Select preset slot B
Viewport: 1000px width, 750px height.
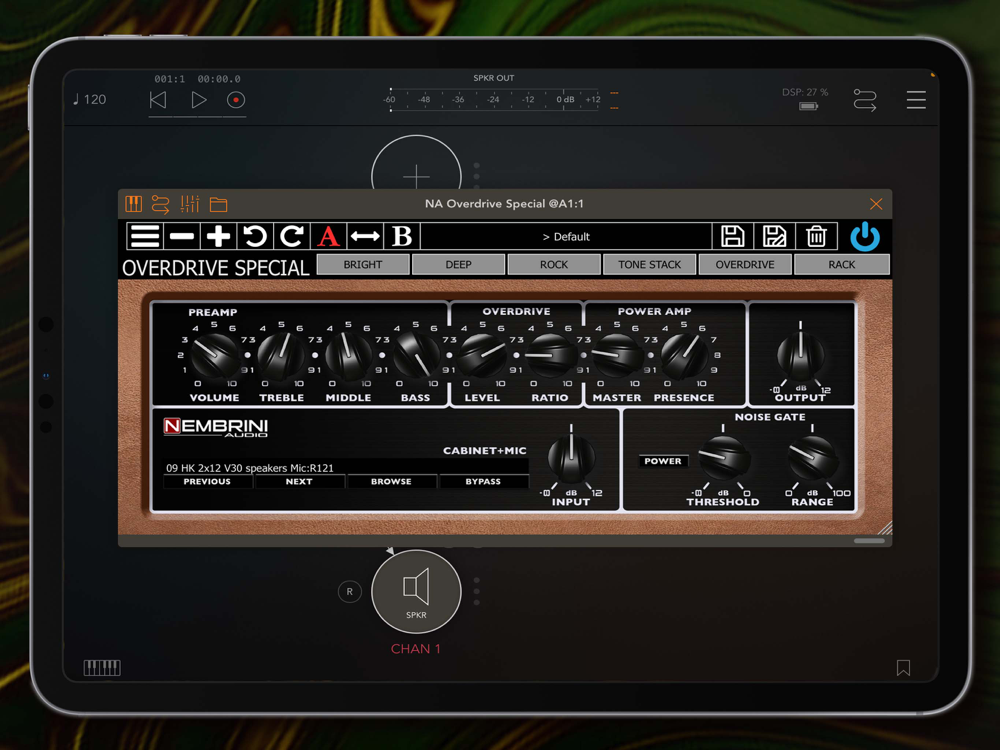tap(402, 237)
